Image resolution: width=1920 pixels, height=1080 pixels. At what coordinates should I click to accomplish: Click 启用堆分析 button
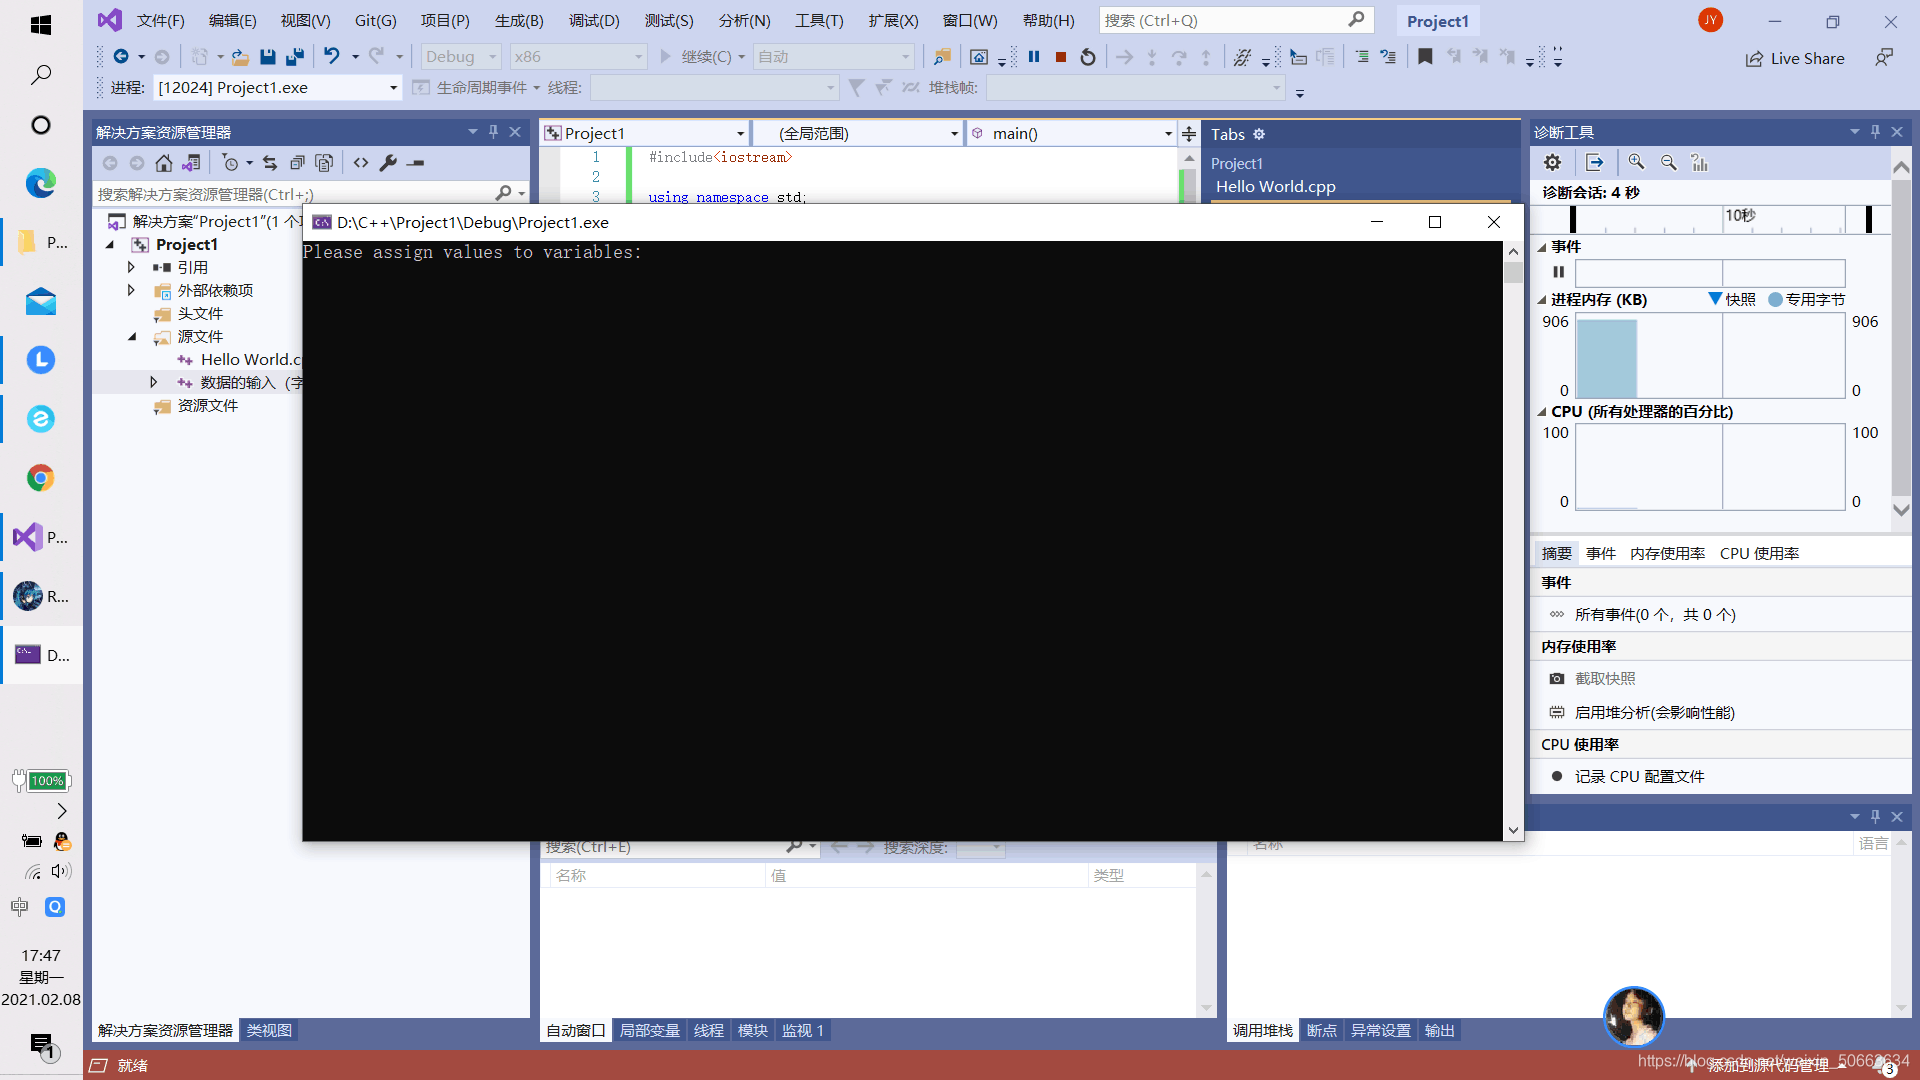point(1652,712)
